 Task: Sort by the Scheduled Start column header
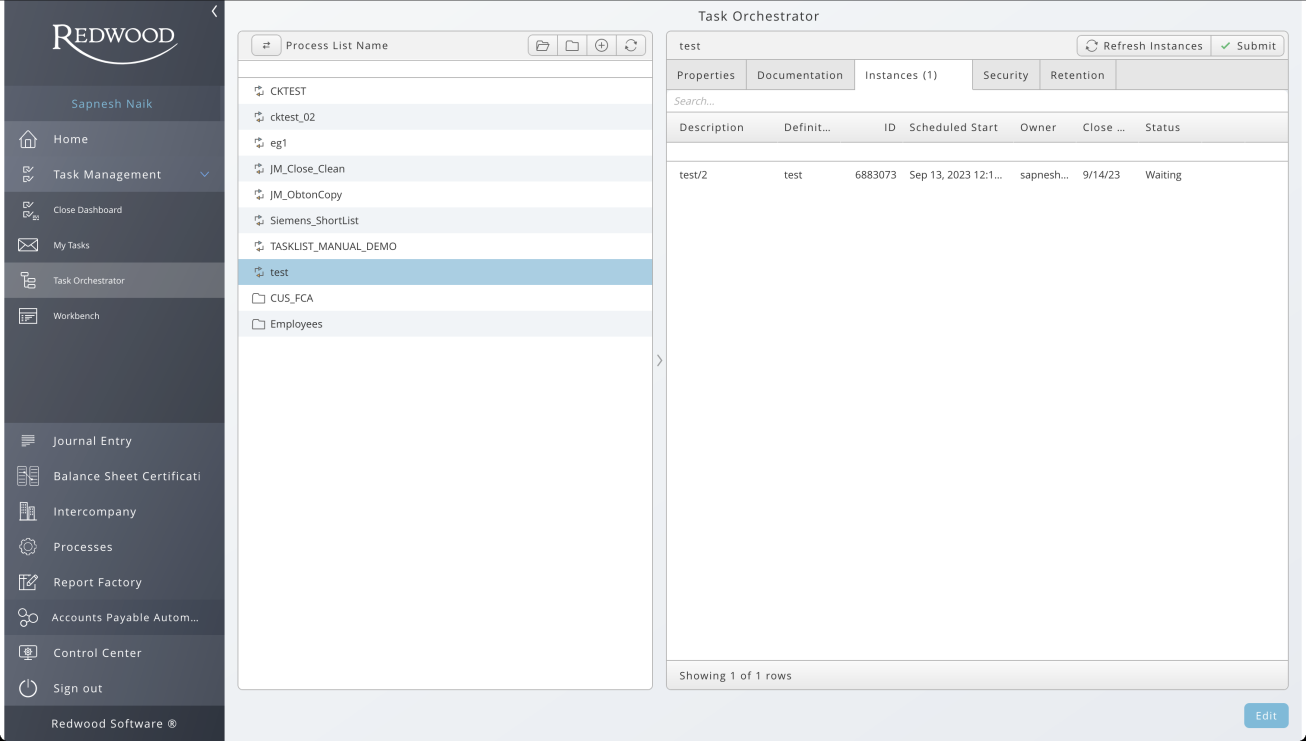[954, 128]
